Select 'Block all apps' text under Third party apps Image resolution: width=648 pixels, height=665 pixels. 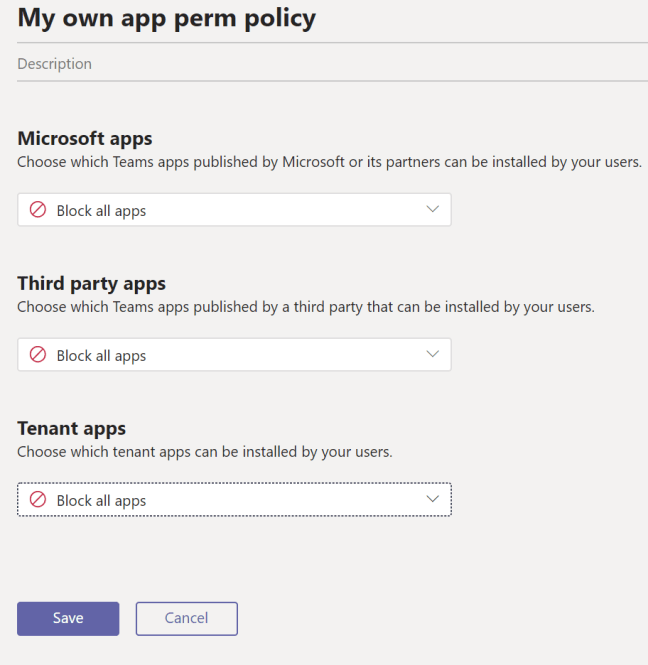pyautogui.click(x=101, y=356)
